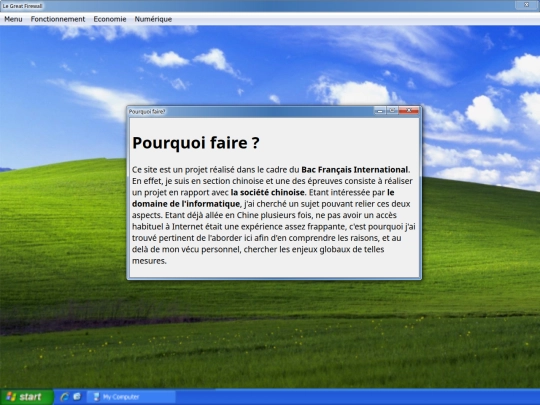540x405 pixels.
Task: Close the Pourquoi faire? window
Action: click(x=409, y=111)
